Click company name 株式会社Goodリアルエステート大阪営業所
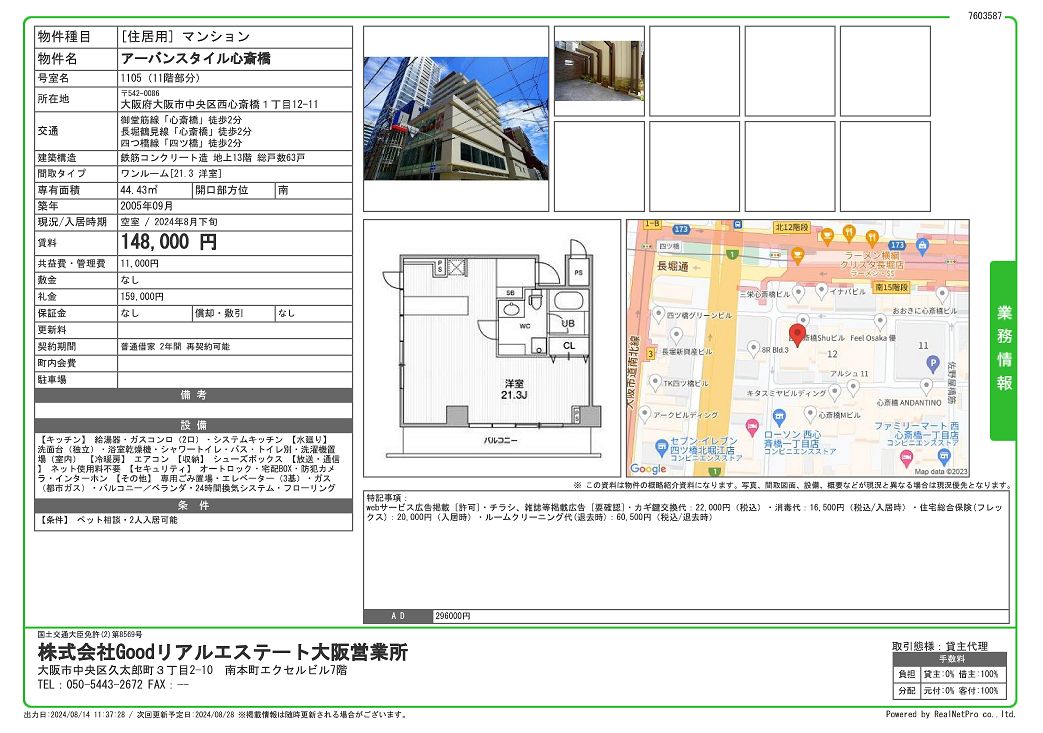The image size is (1043, 733). click(x=223, y=652)
